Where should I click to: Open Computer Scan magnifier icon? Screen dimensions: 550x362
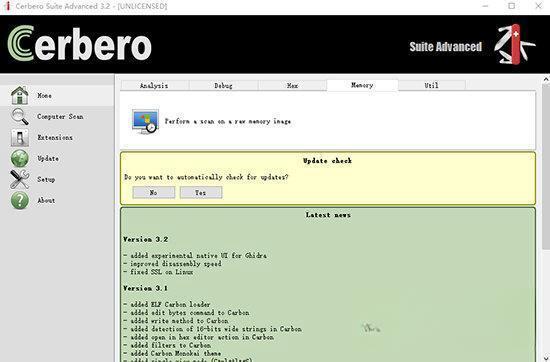pyautogui.click(x=20, y=116)
